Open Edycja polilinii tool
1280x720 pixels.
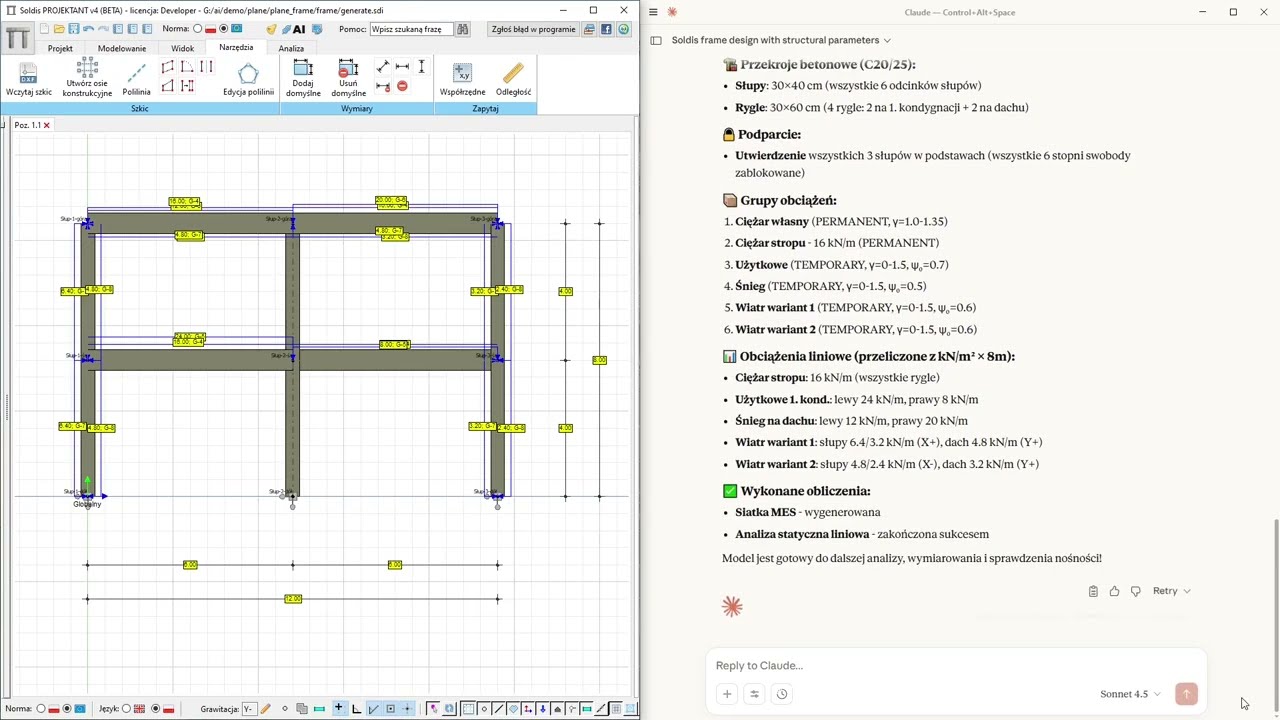click(x=248, y=79)
